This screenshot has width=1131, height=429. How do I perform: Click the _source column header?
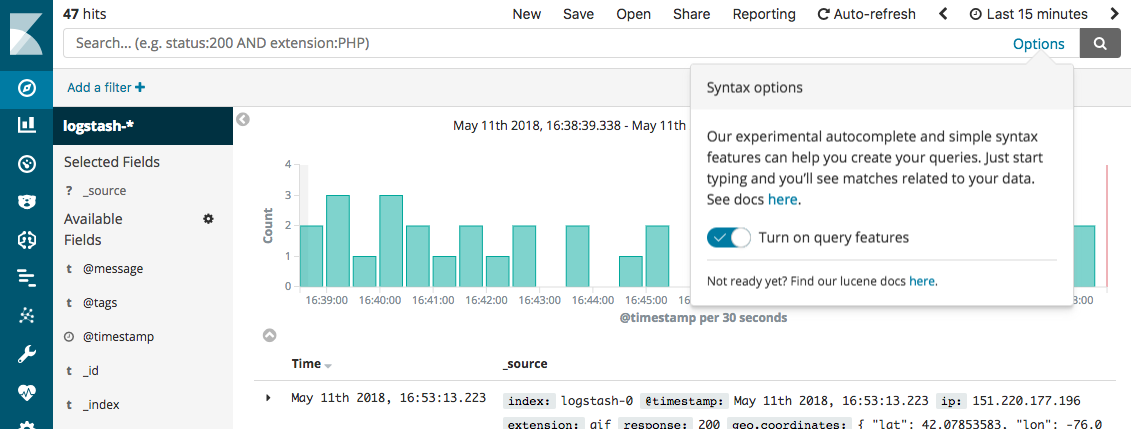(525, 364)
